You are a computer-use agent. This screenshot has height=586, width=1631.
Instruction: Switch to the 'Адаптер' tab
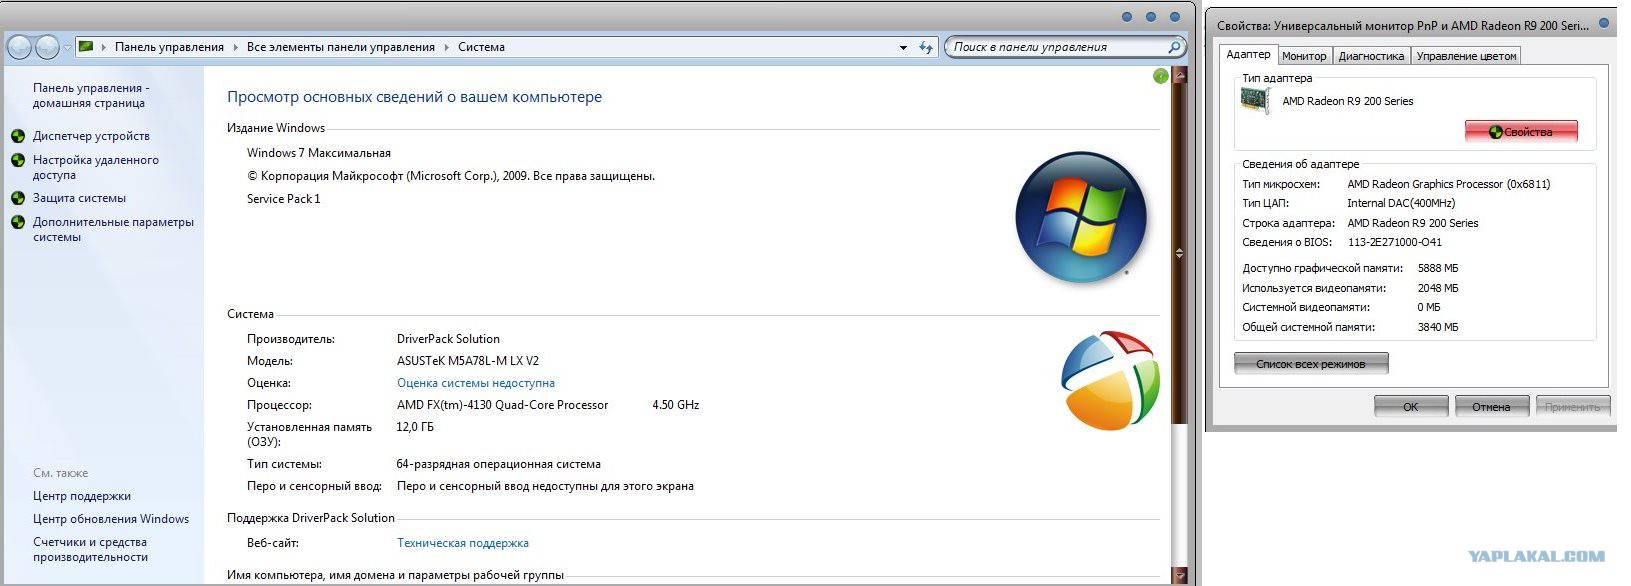click(x=1248, y=55)
